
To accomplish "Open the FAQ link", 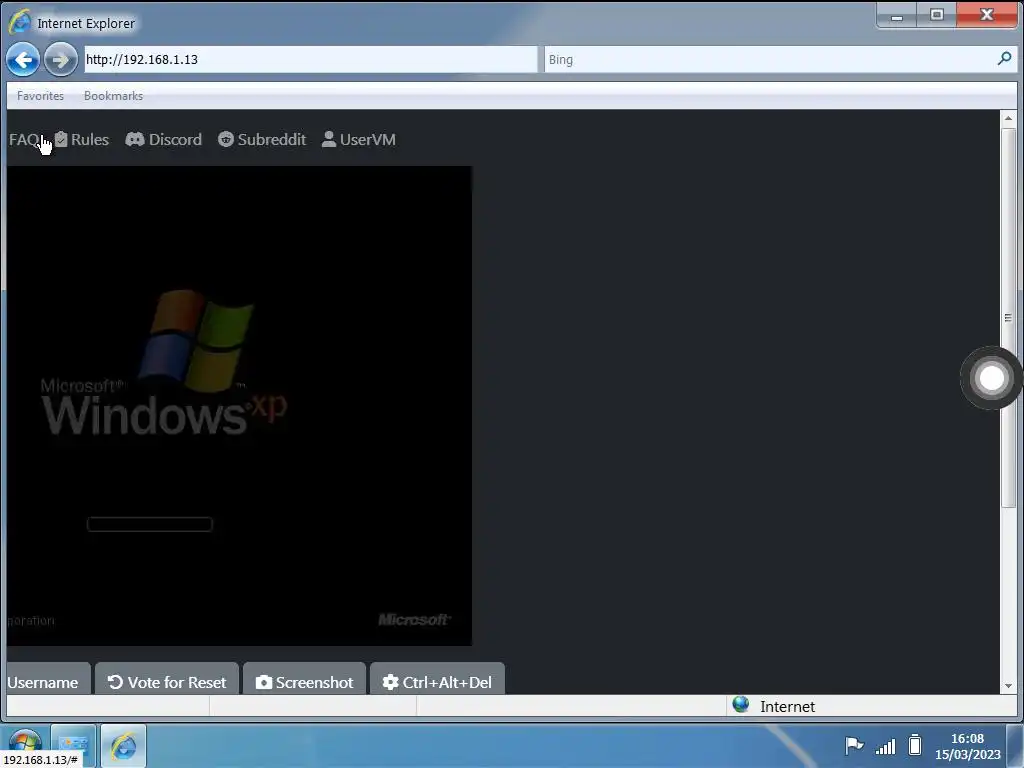I will [24, 140].
